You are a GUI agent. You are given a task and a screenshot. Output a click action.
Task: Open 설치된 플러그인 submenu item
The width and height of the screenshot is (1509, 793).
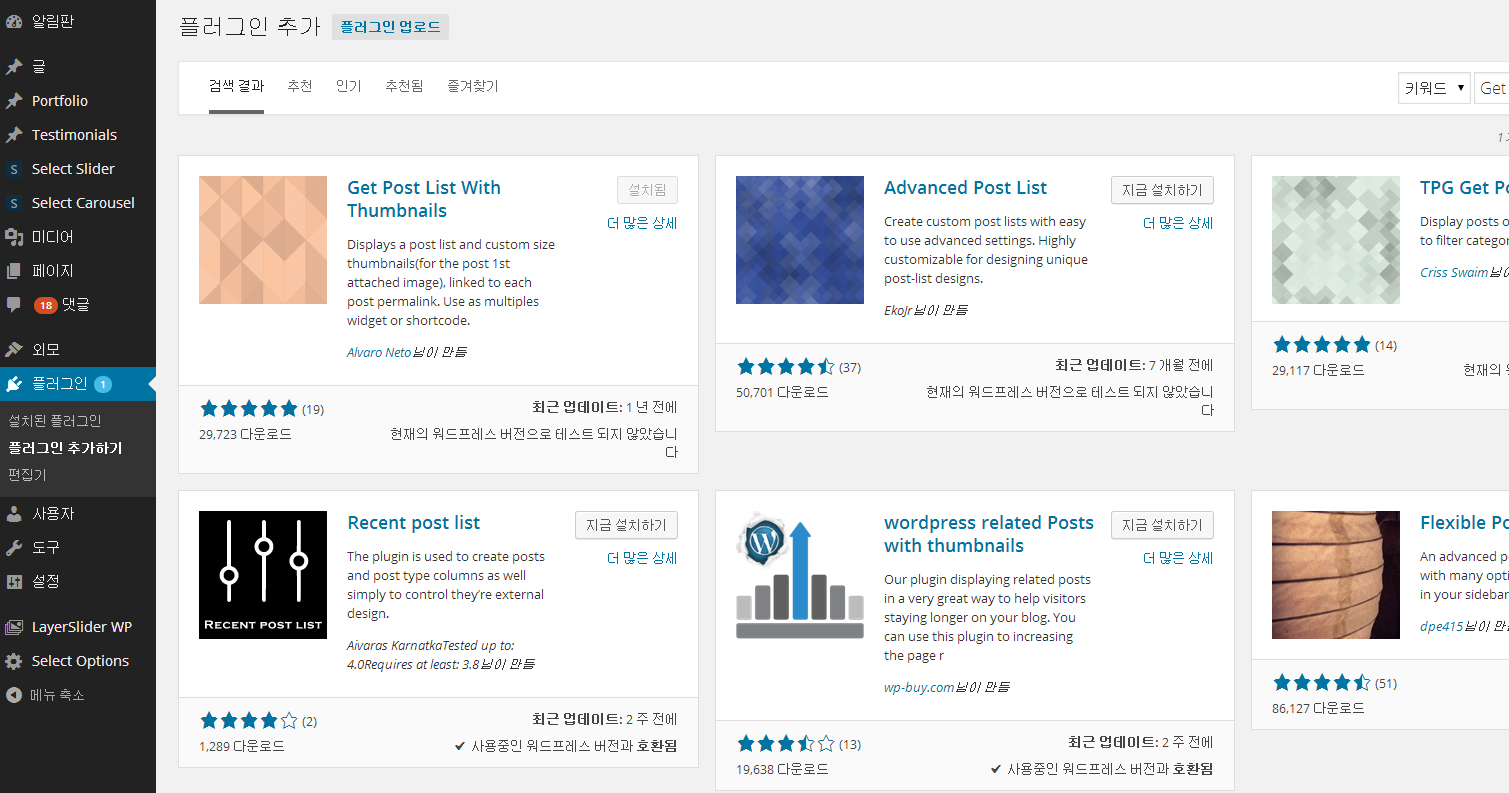click(54, 421)
